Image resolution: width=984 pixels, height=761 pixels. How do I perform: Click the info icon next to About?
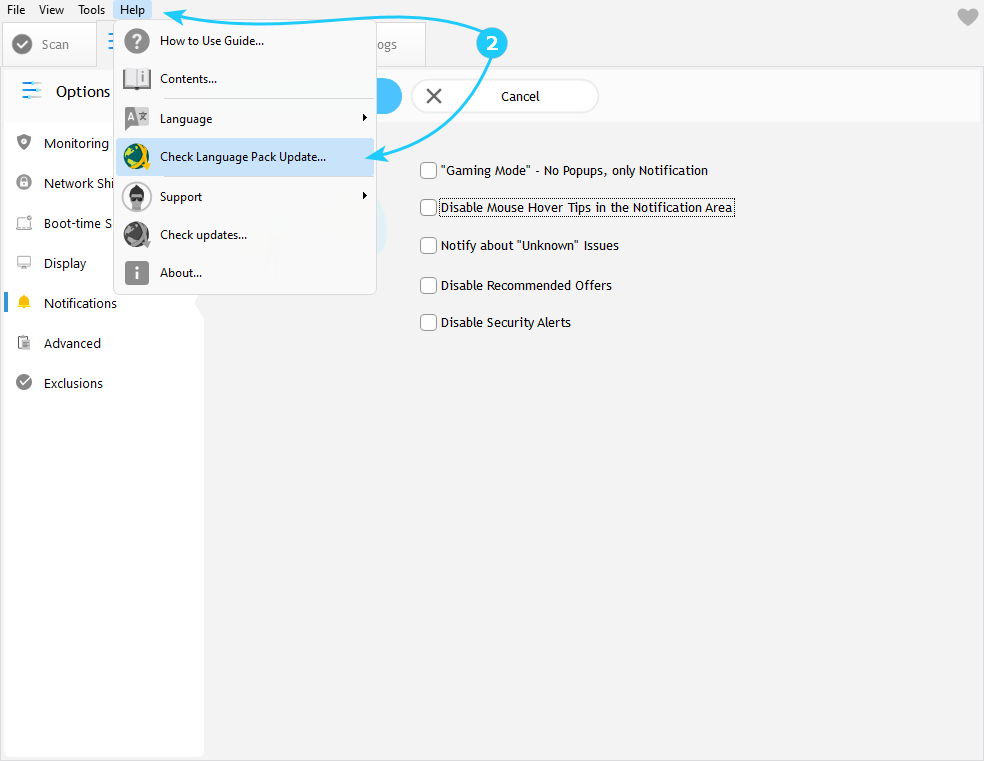(137, 273)
